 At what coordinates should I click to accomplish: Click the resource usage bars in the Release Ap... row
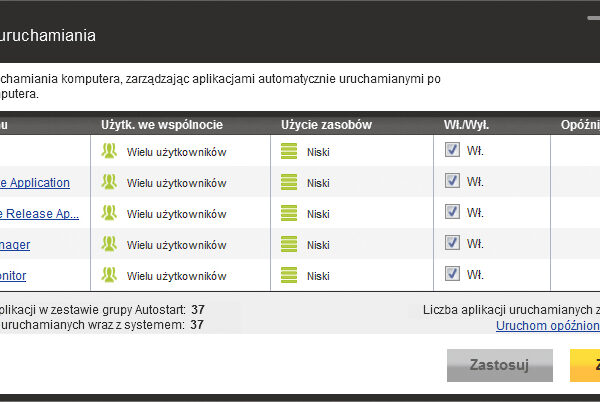[x=289, y=213]
